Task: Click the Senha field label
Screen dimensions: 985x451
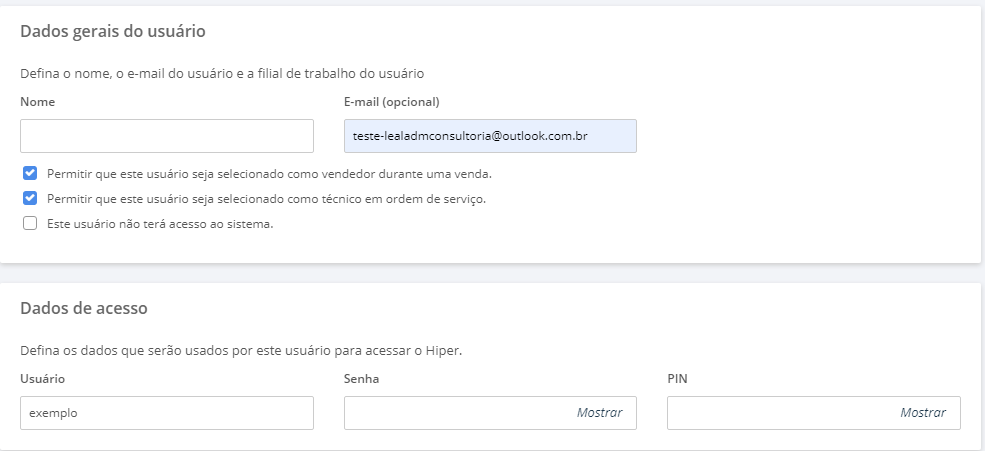Action: coord(362,379)
